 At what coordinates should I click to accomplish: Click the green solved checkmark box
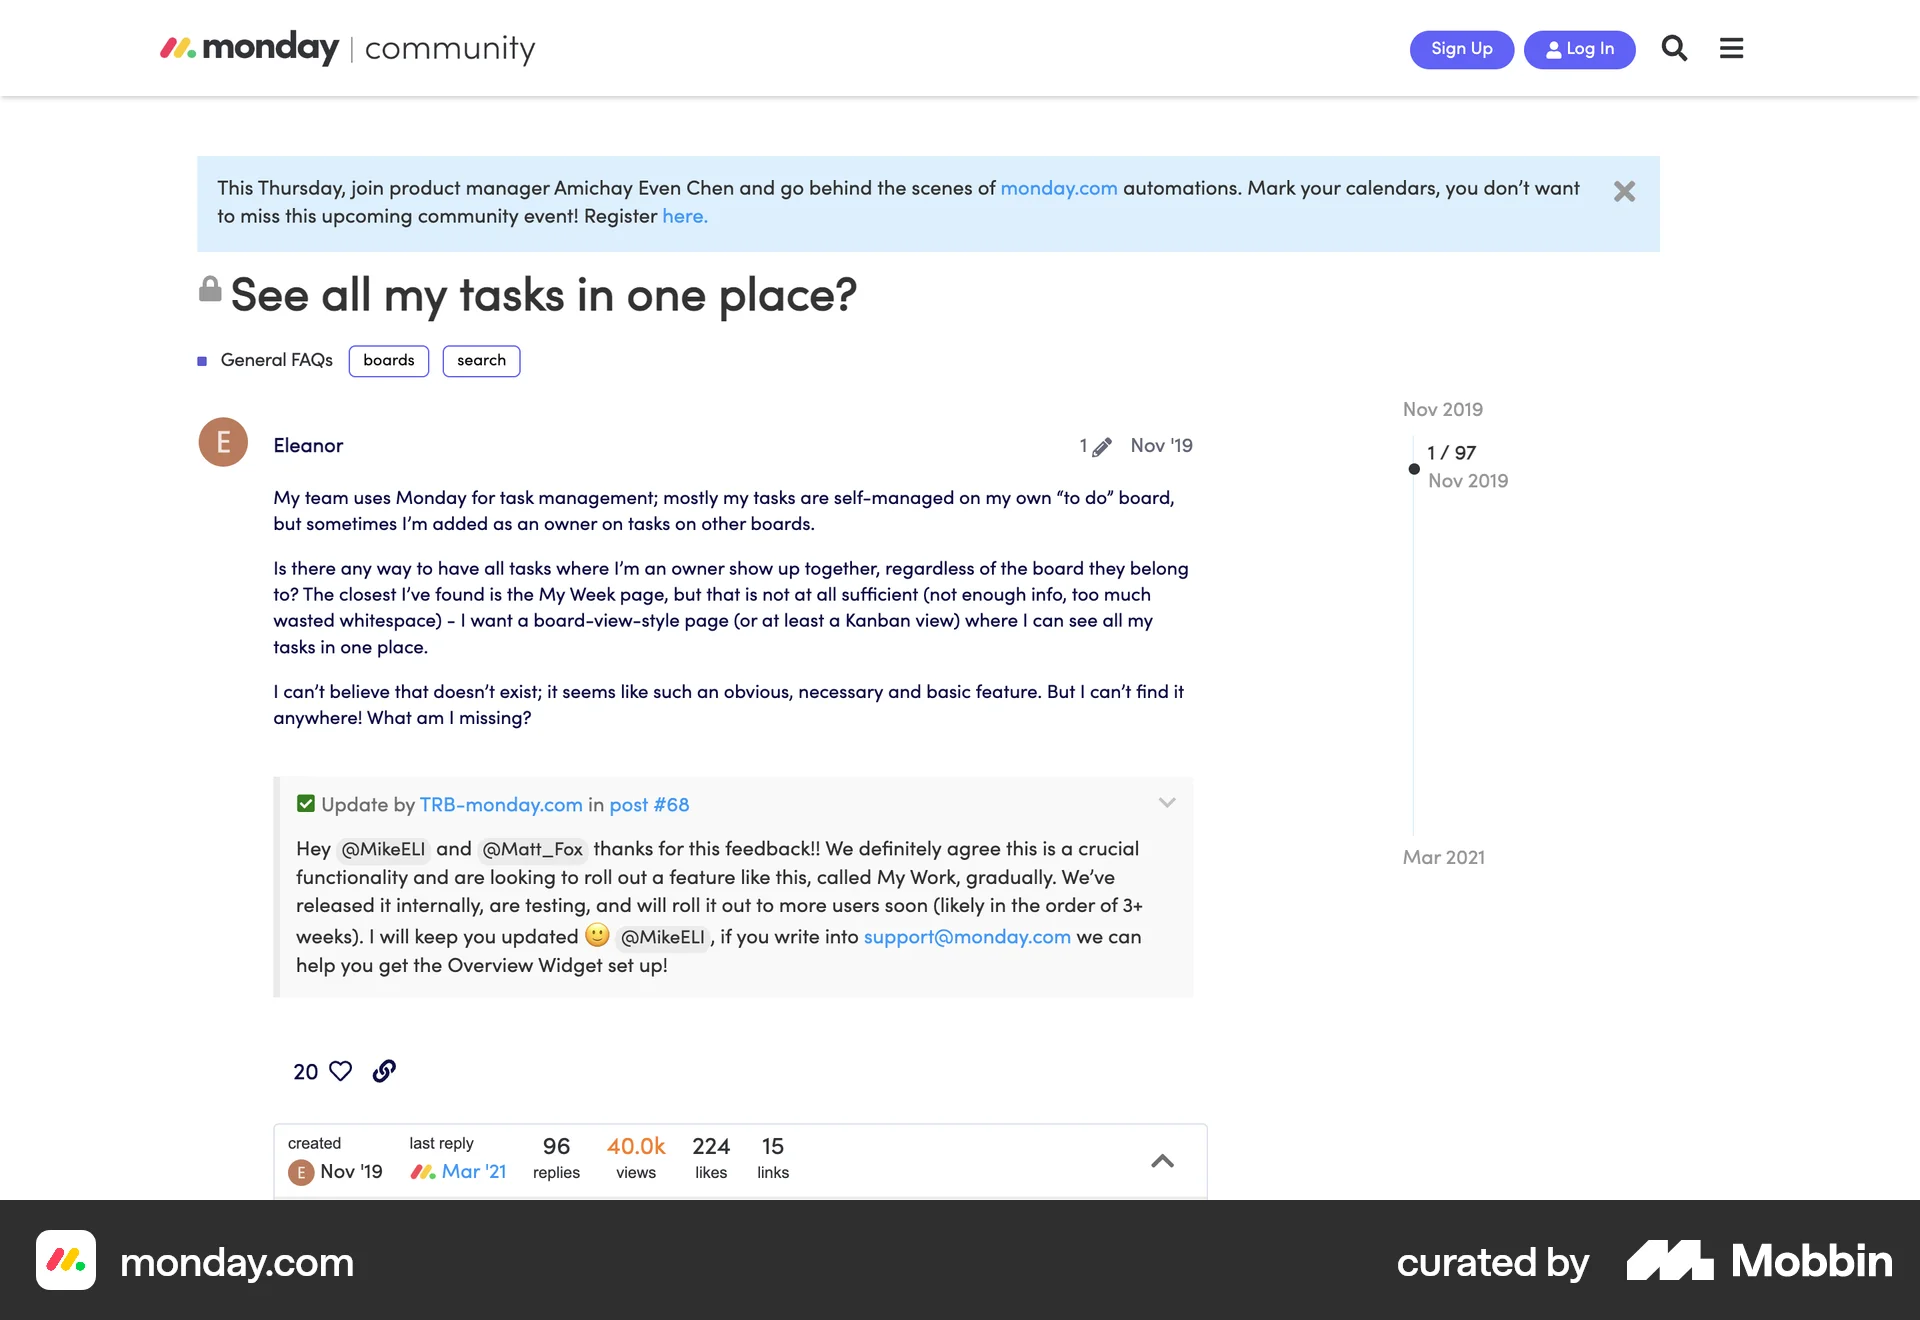tap(306, 804)
